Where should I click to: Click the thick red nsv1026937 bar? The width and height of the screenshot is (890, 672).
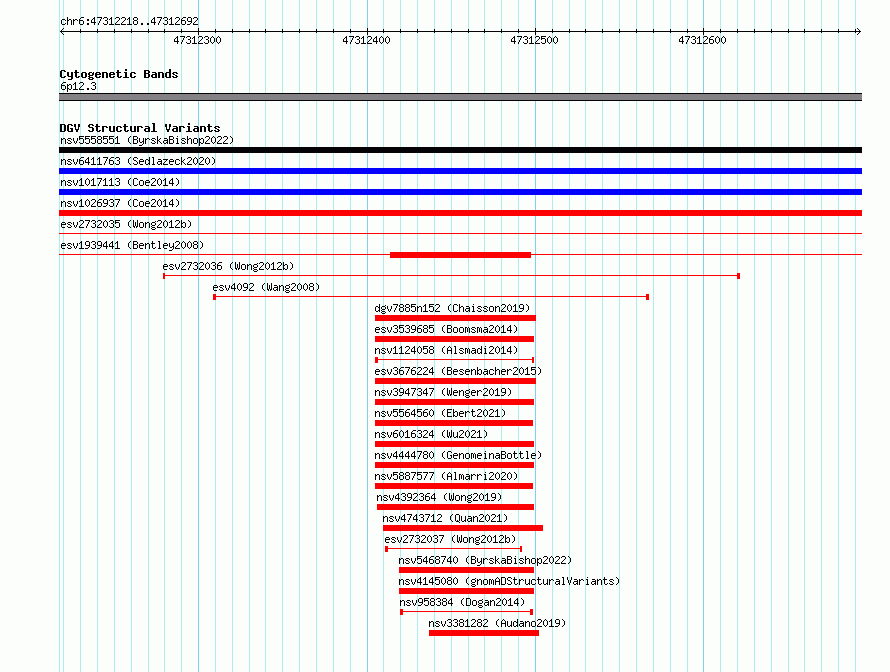460,213
